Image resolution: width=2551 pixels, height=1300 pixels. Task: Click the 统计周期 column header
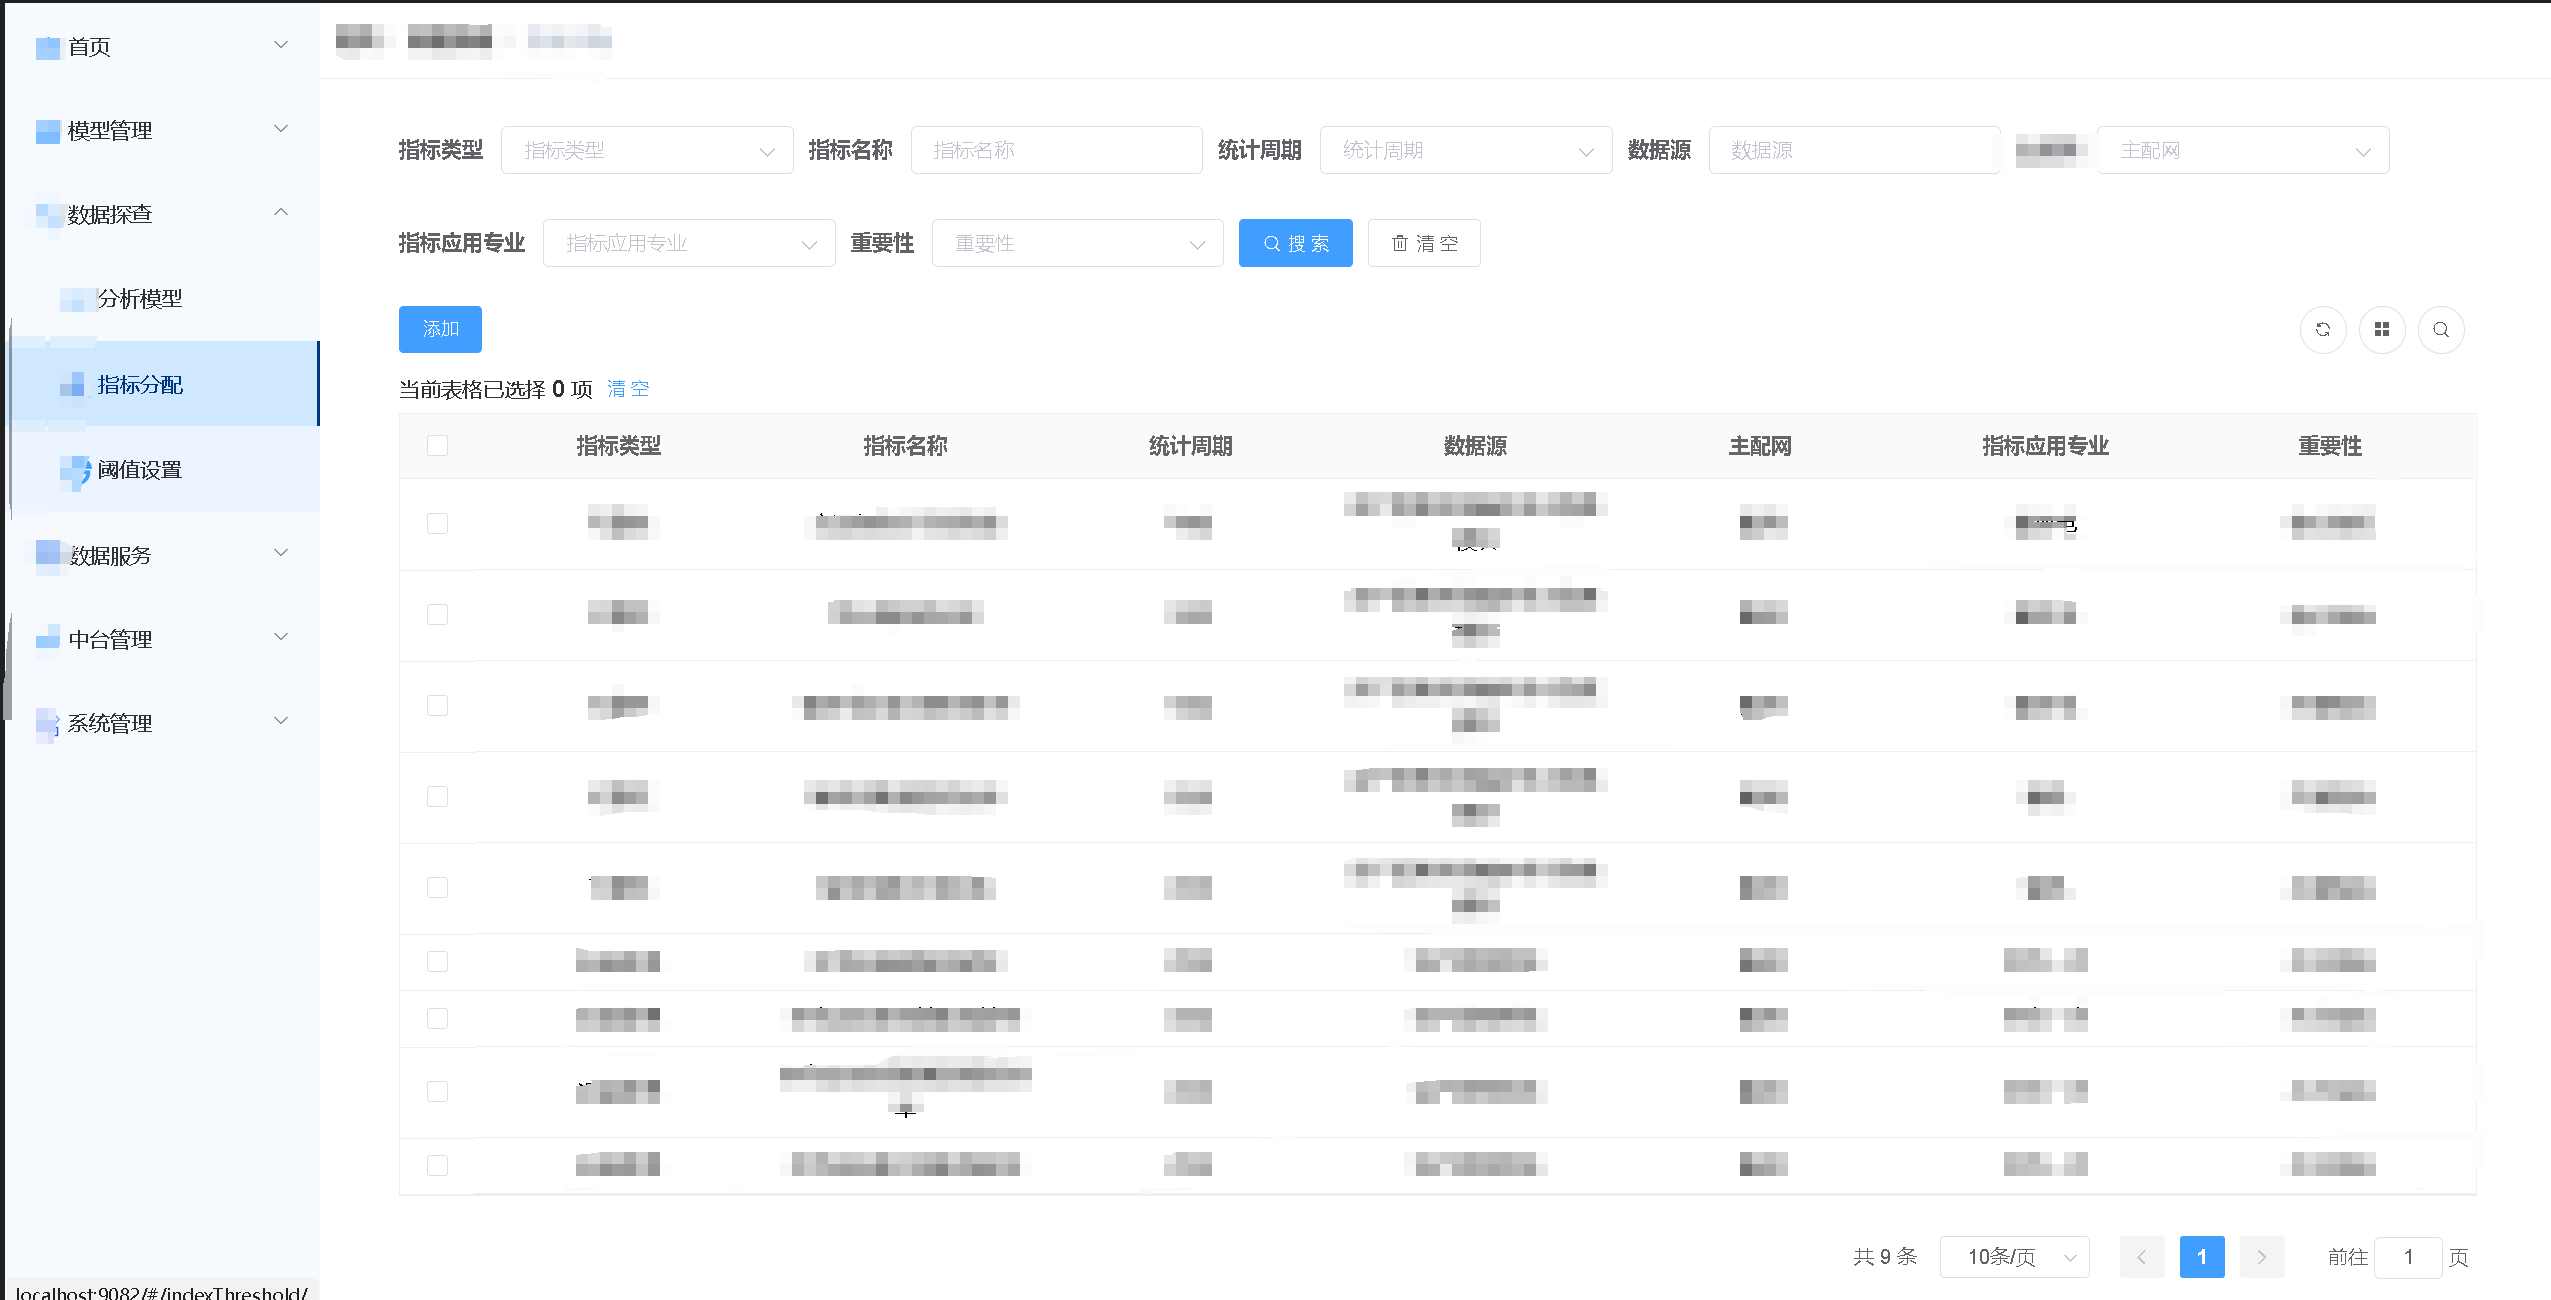[1190, 446]
